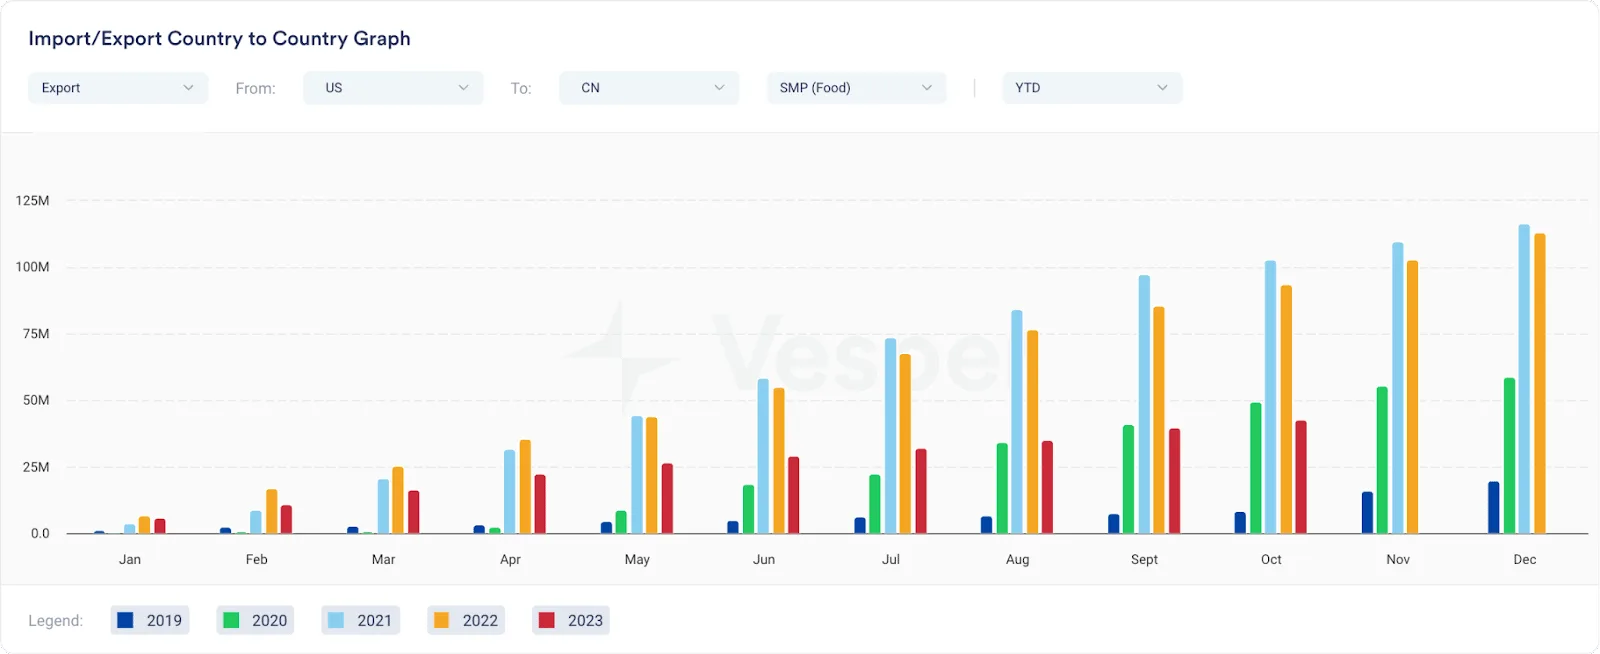
Task: Open the Export trade direction dropdown
Action: pyautogui.click(x=118, y=88)
